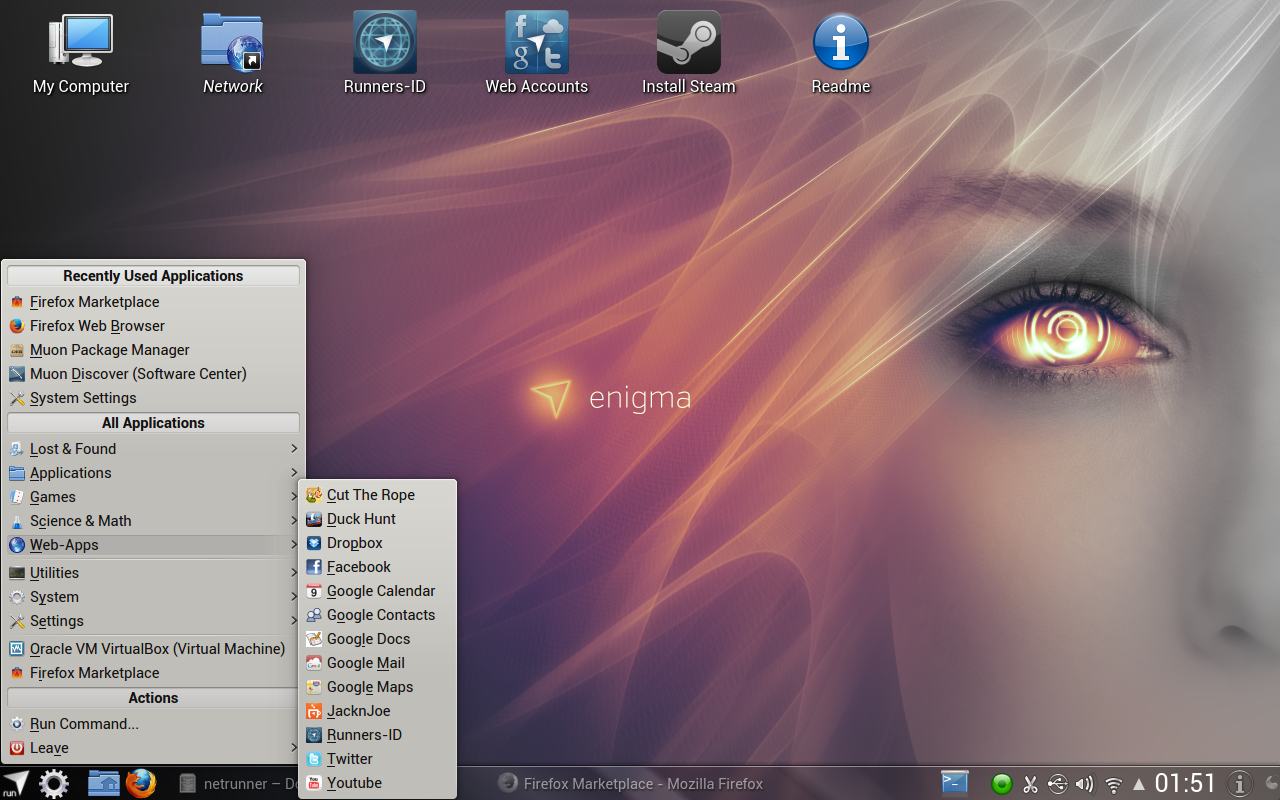The height and width of the screenshot is (800, 1280).
Task: Show hidden tray icons with the up arrow
Action: (1138, 784)
